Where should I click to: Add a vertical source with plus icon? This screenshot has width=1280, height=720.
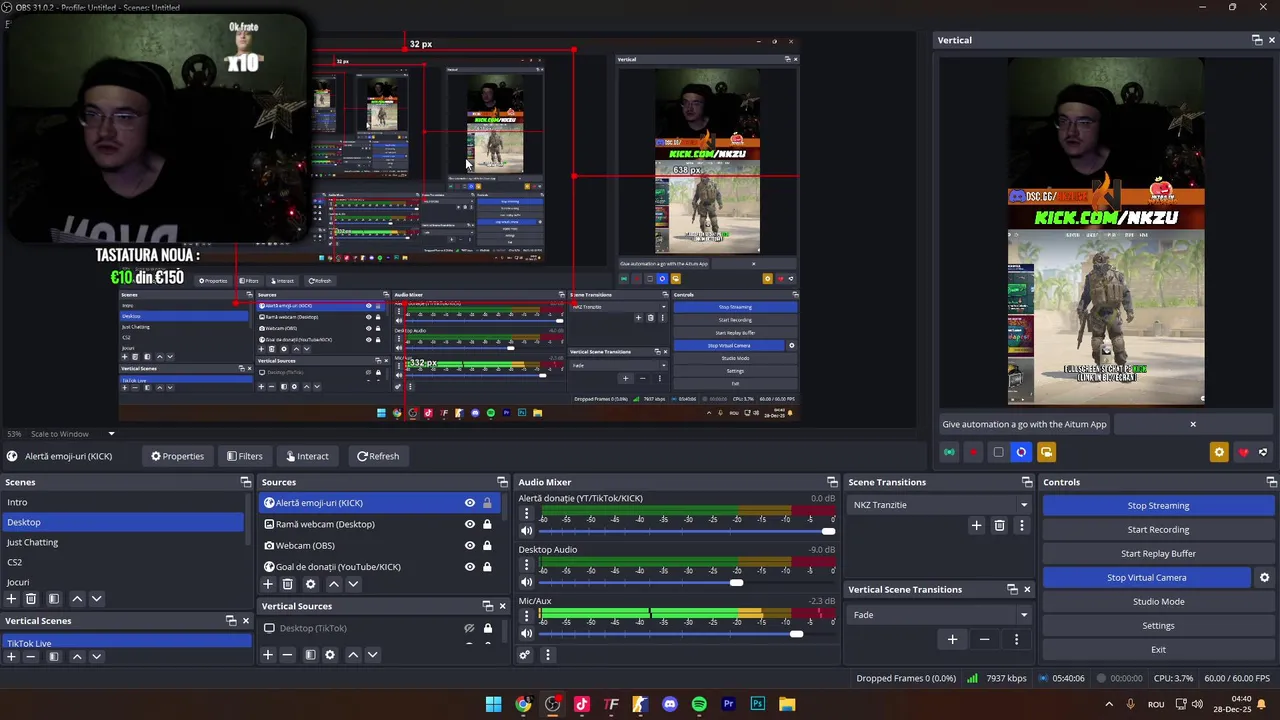[x=268, y=655]
